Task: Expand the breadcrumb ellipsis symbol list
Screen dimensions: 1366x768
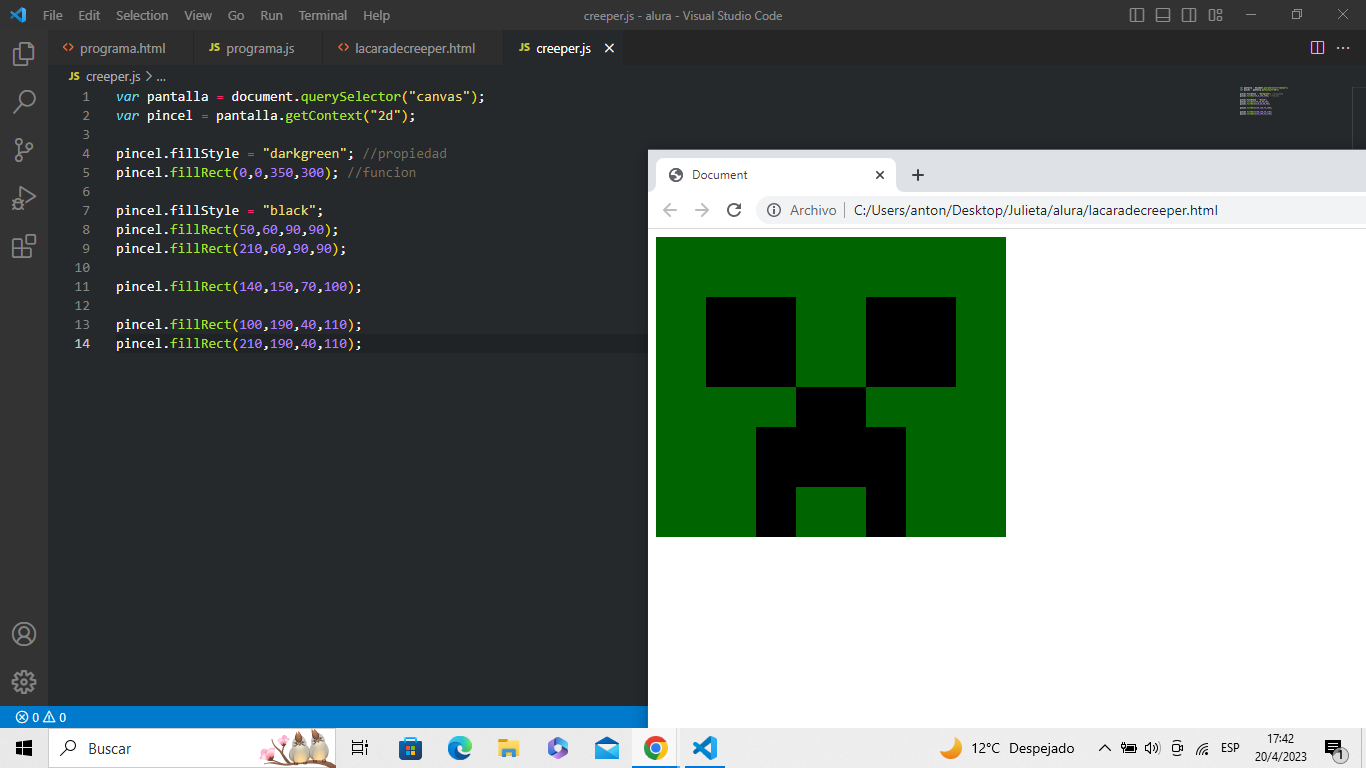Action: [161, 76]
